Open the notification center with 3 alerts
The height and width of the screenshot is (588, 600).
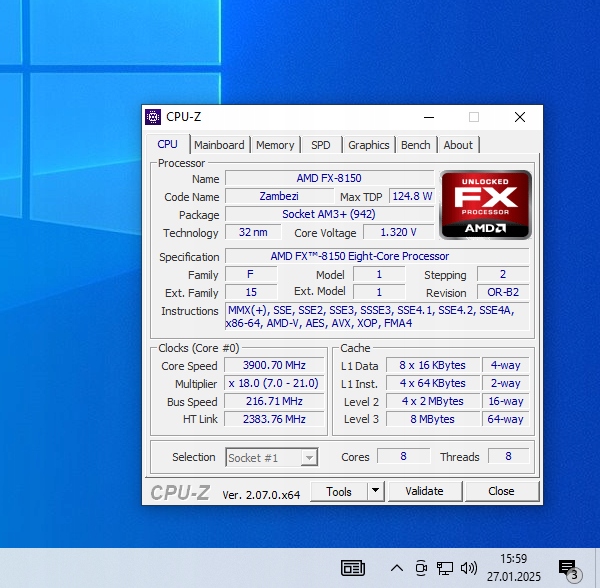click(568, 568)
